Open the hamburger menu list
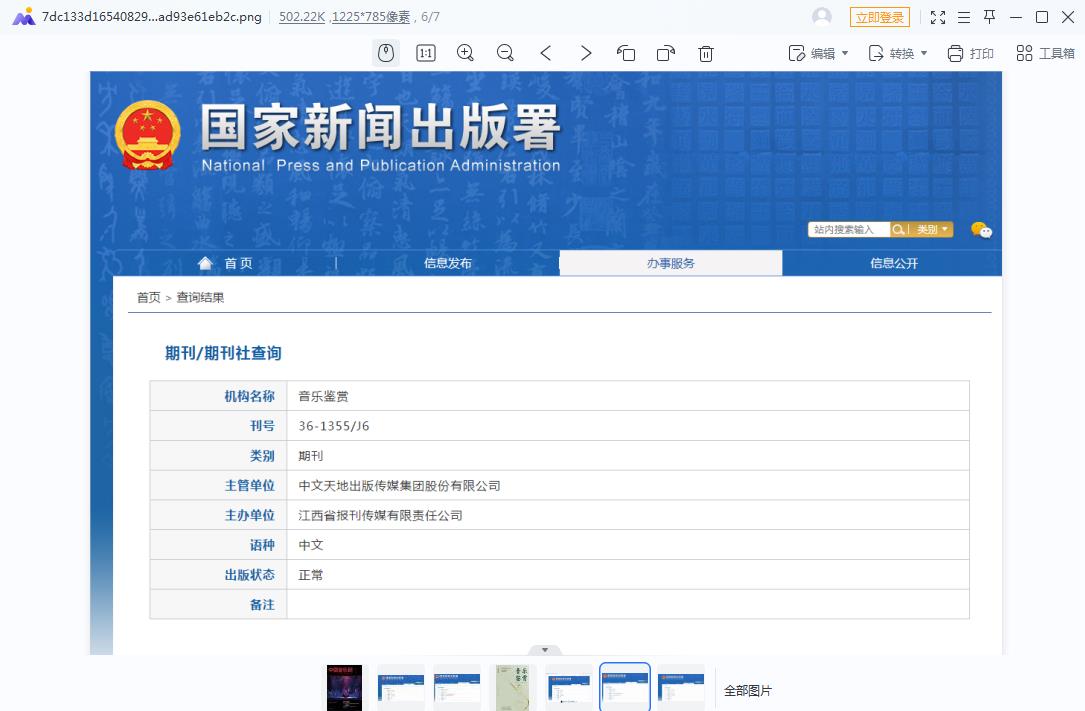Screen dimensions: 1085x711 [x=964, y=17]
